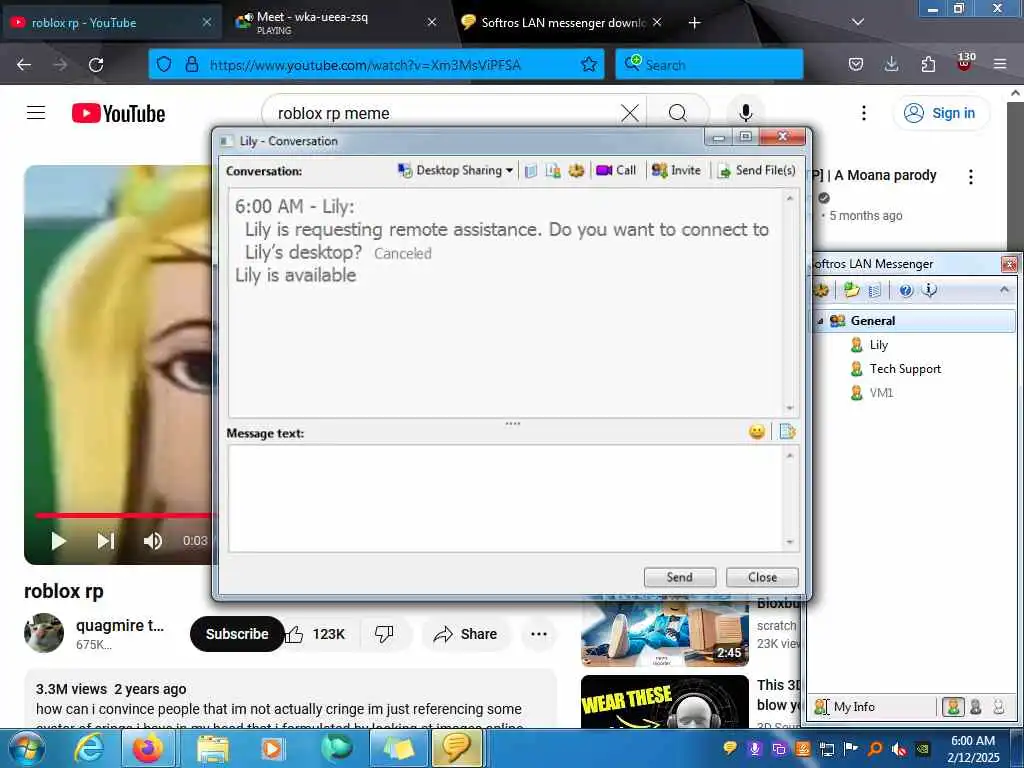Like the video with 123K likes
This screenshot has height=768, width=1024.
[316, 634]
